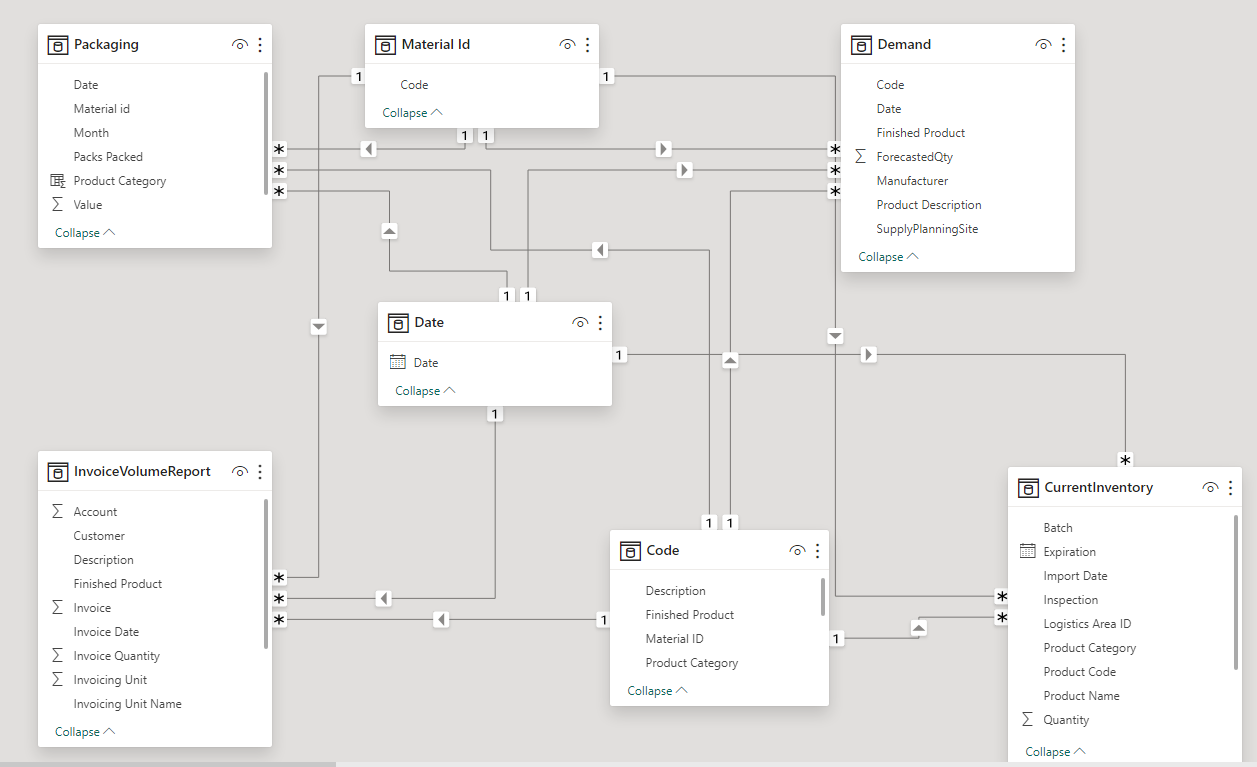Click Code table vertical scrollbar

click(823, 596)
